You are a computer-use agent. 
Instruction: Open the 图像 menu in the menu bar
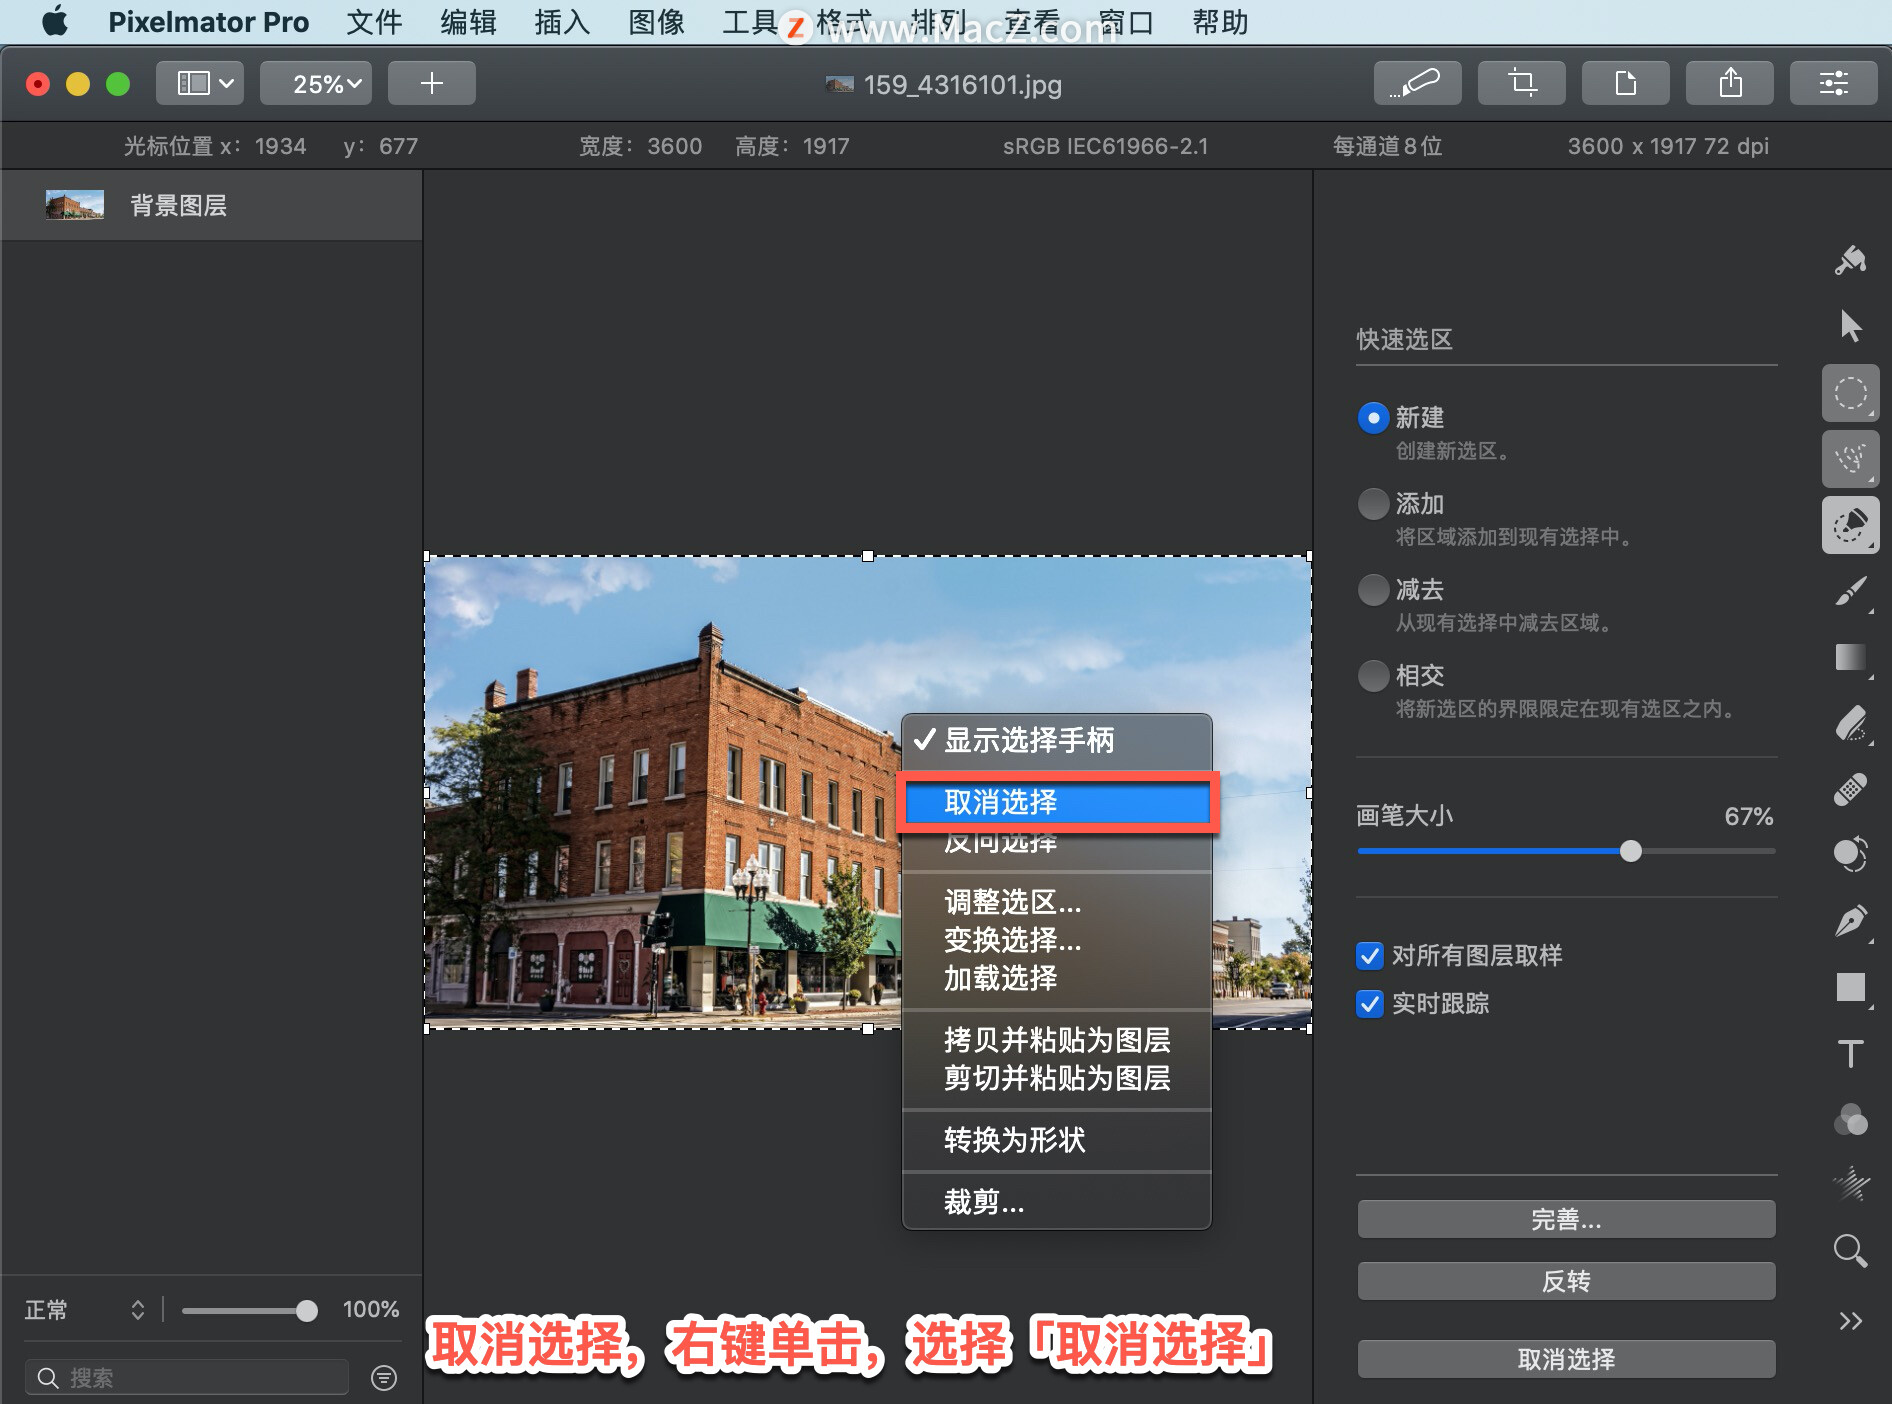[655, 22]
